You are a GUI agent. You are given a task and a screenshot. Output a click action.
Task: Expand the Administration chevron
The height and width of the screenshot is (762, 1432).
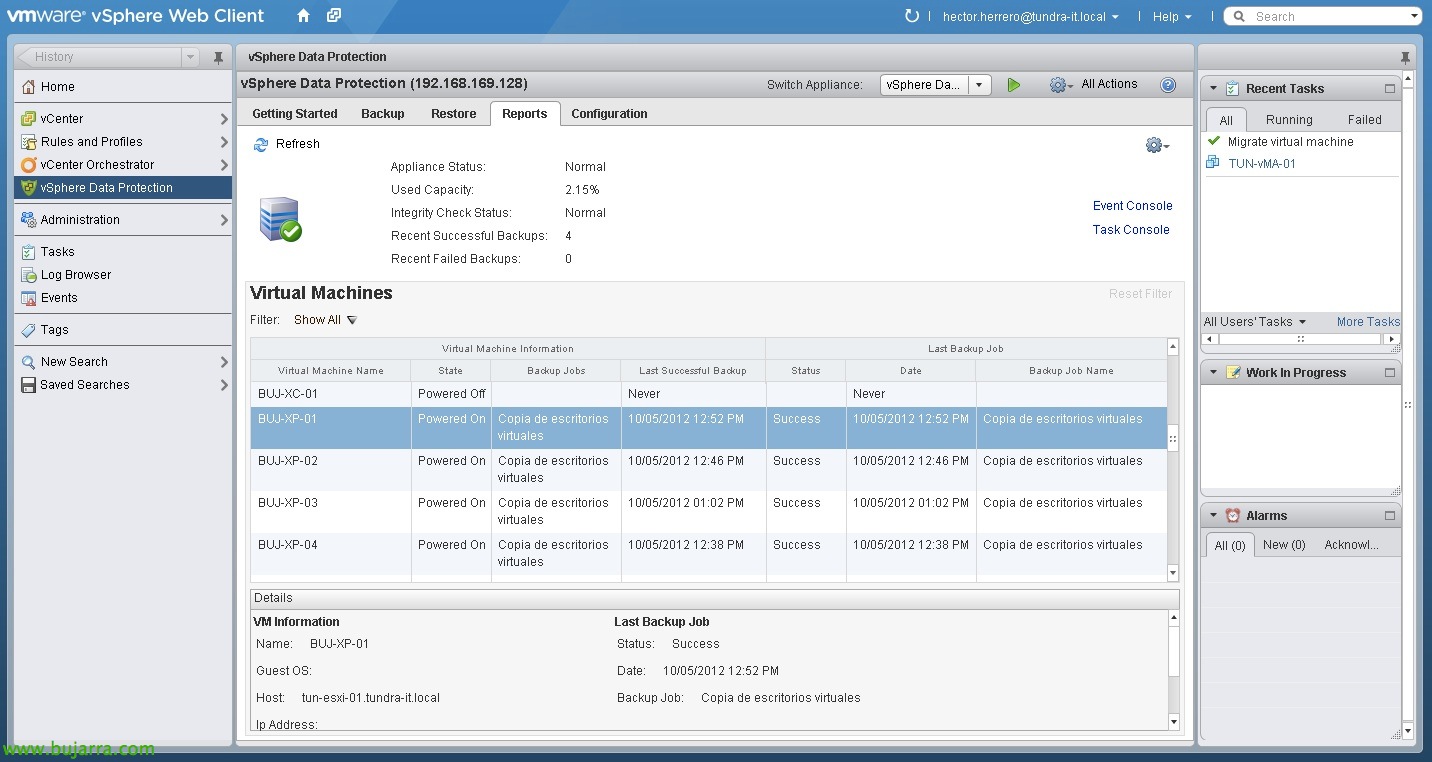[224, 220]
